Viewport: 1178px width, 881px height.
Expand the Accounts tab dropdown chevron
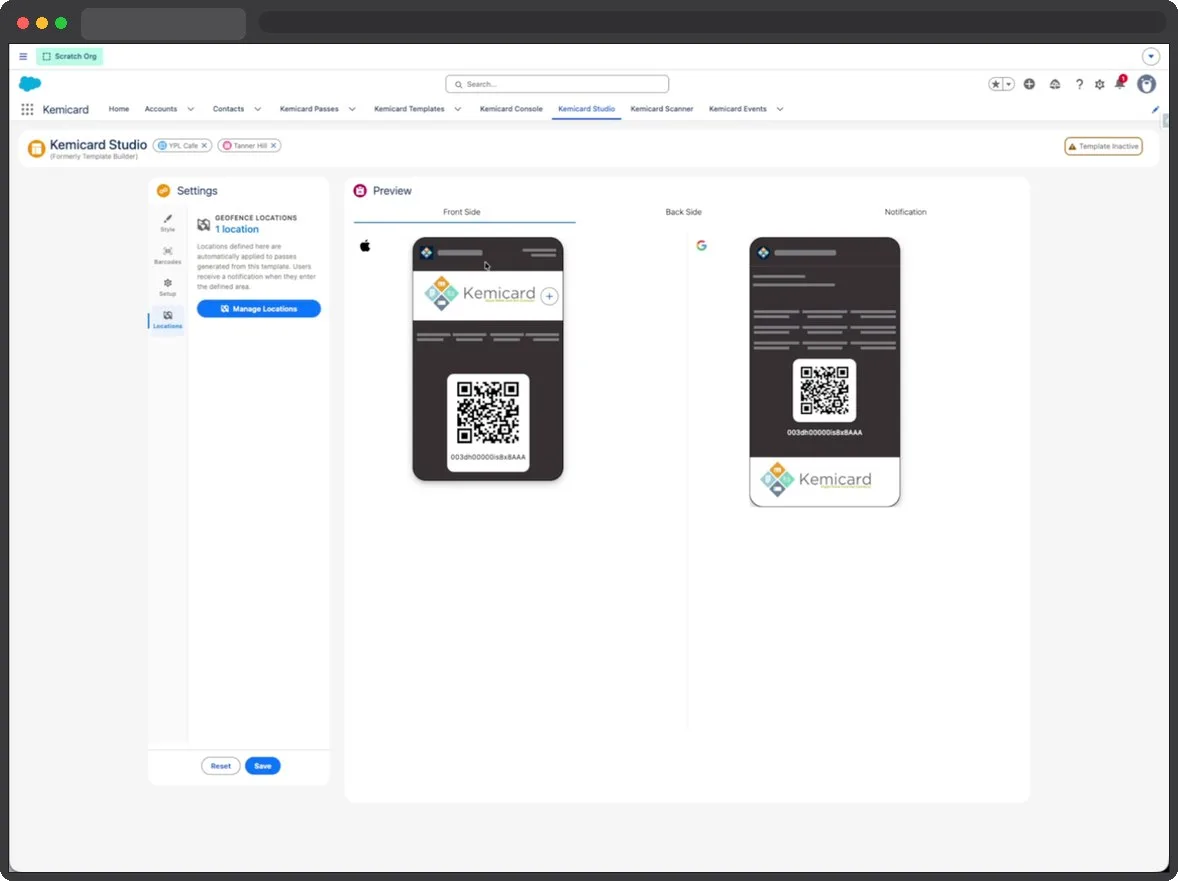191,109
